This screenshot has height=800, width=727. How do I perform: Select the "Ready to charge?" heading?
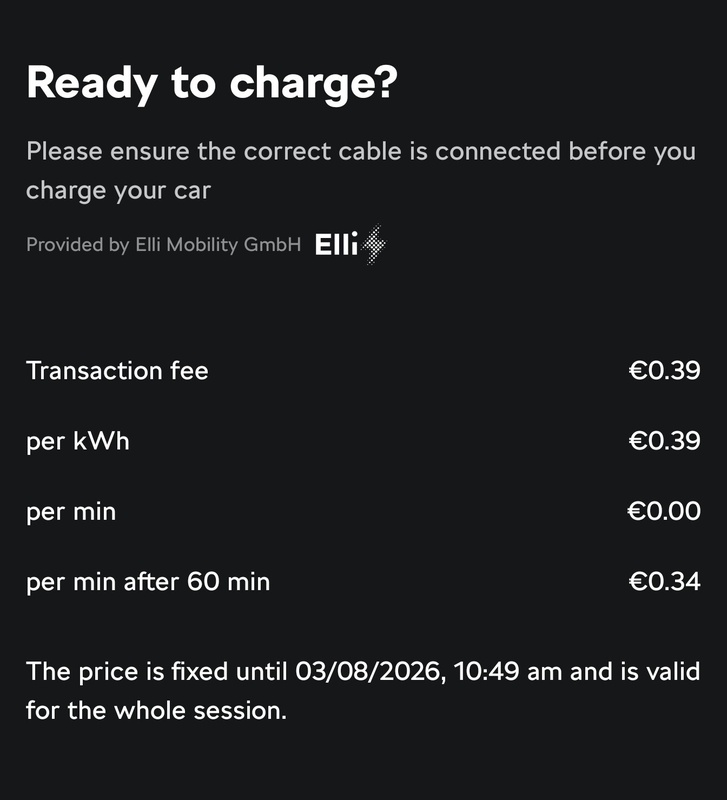coord(212,83)
